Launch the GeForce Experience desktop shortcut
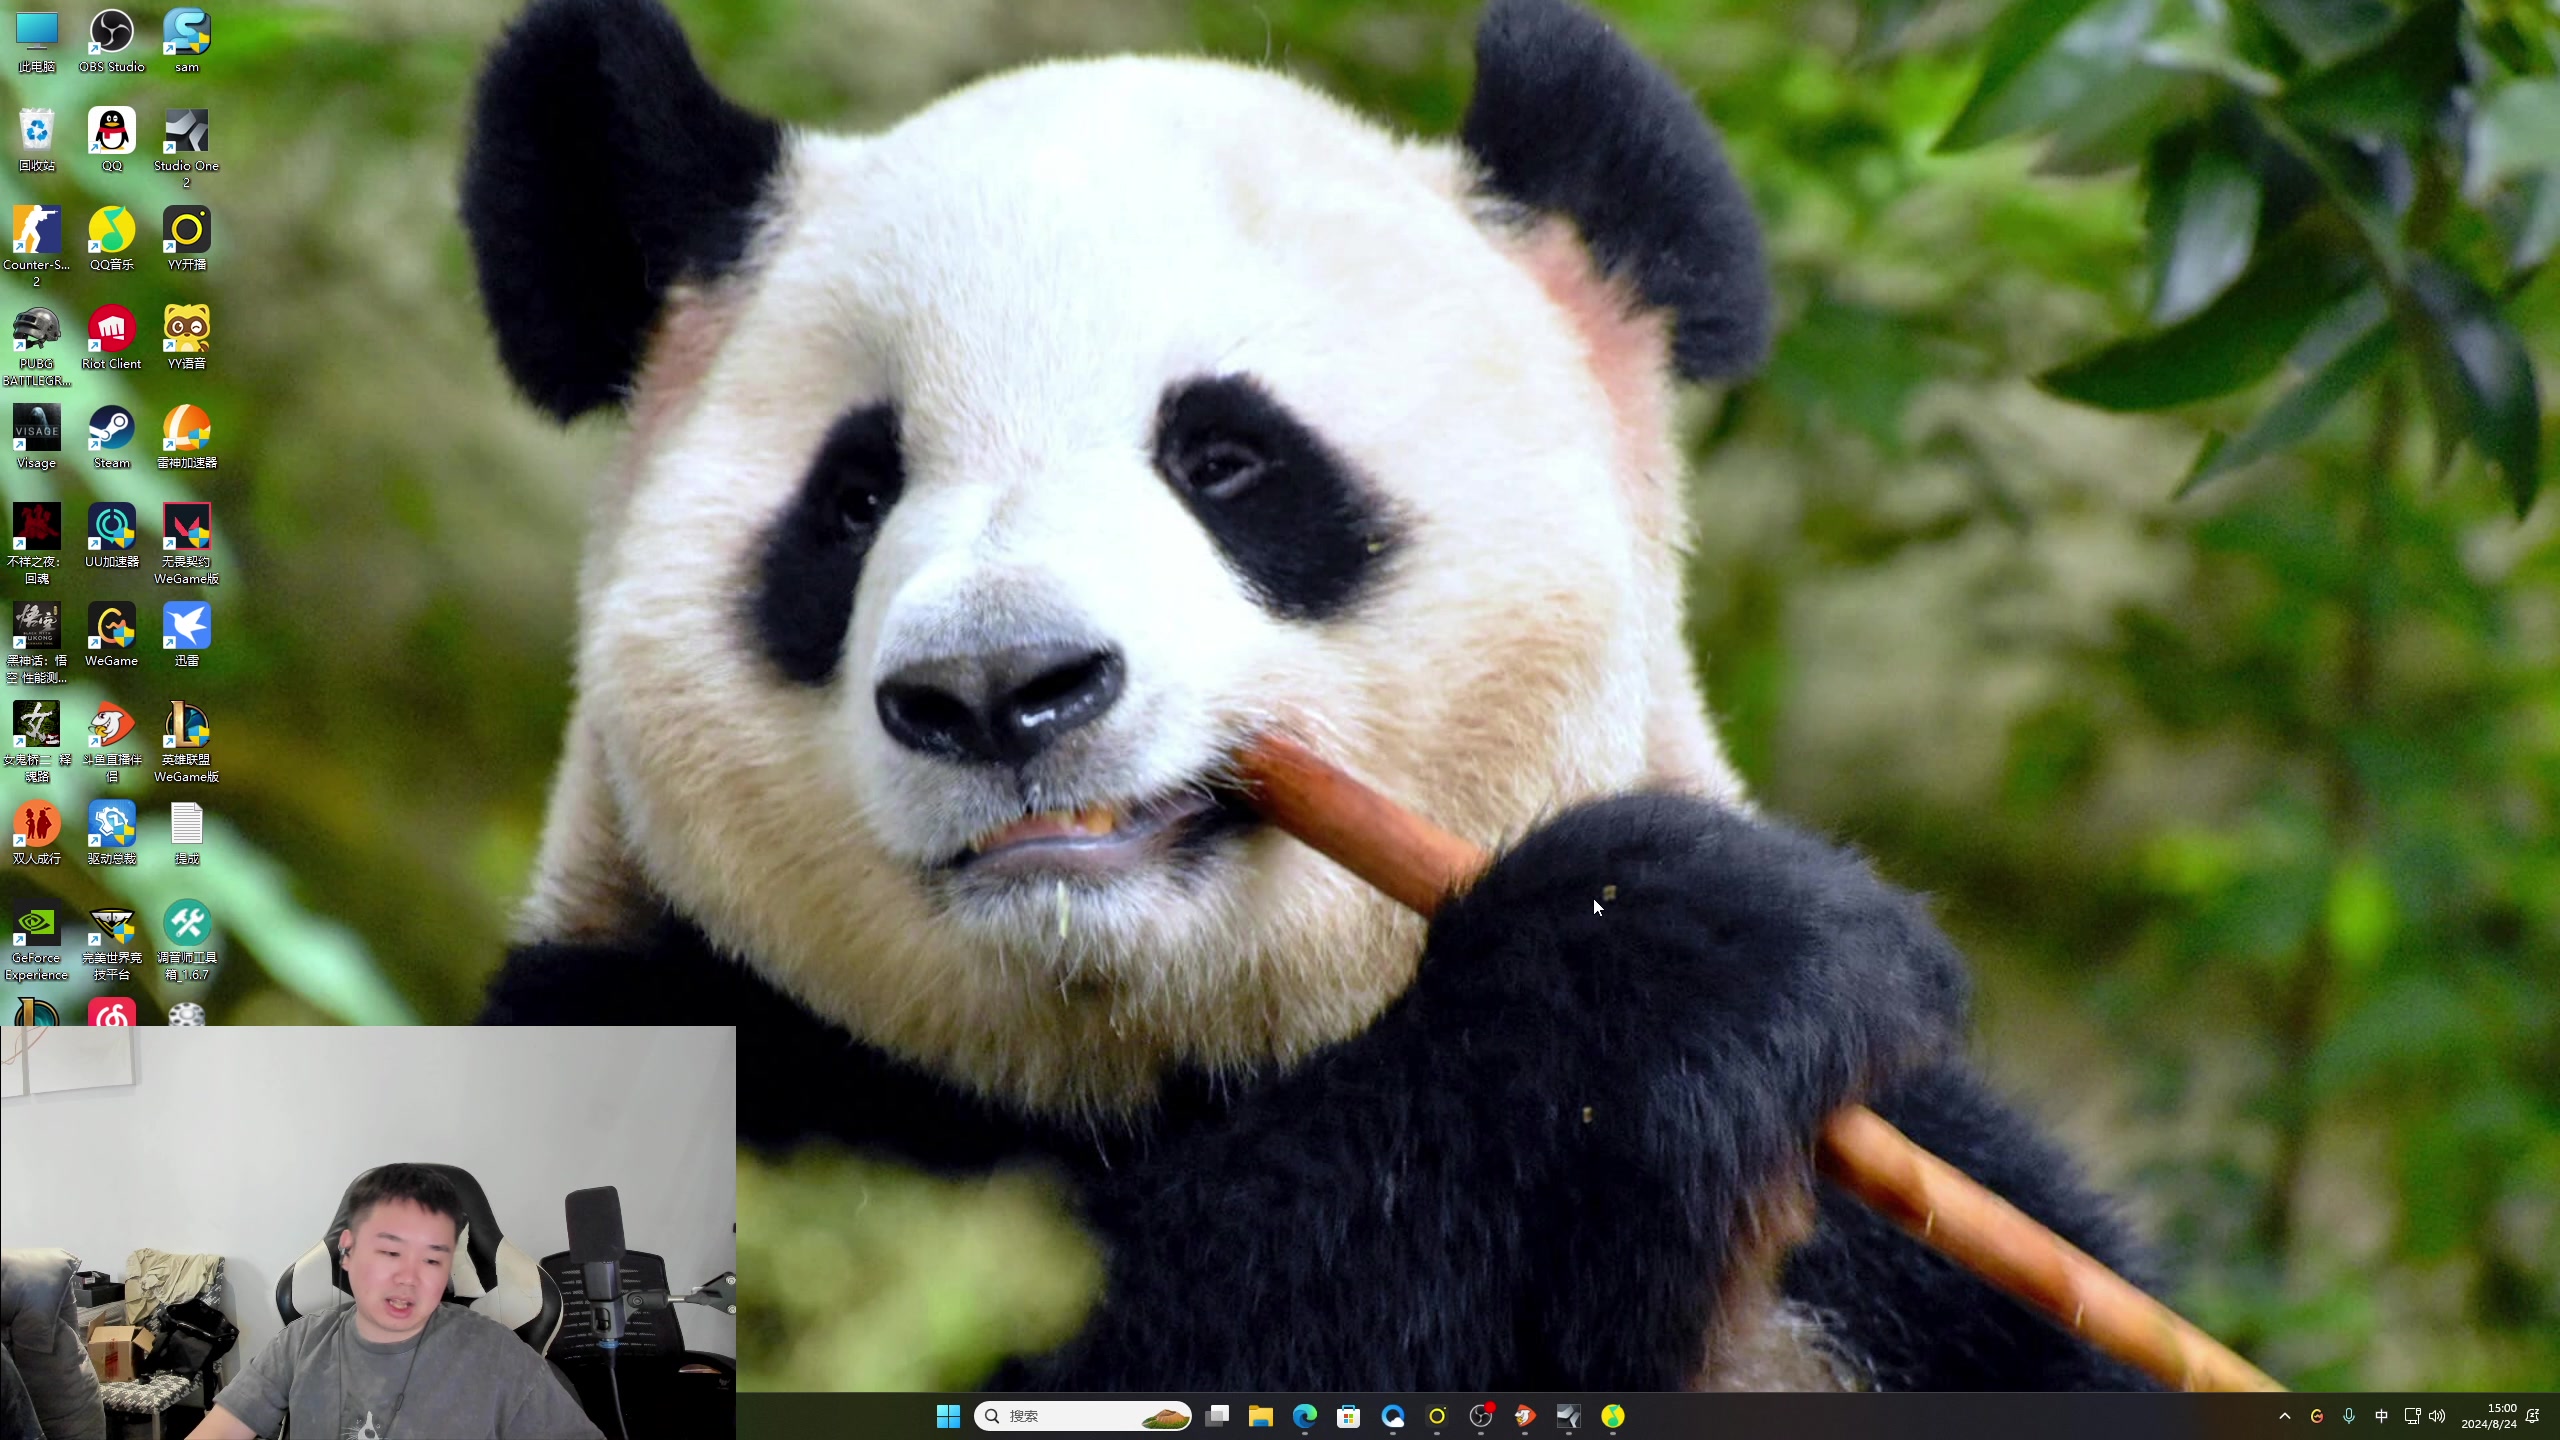Viewport: 2560px width, 1440px height. click(x=37, y=940)
